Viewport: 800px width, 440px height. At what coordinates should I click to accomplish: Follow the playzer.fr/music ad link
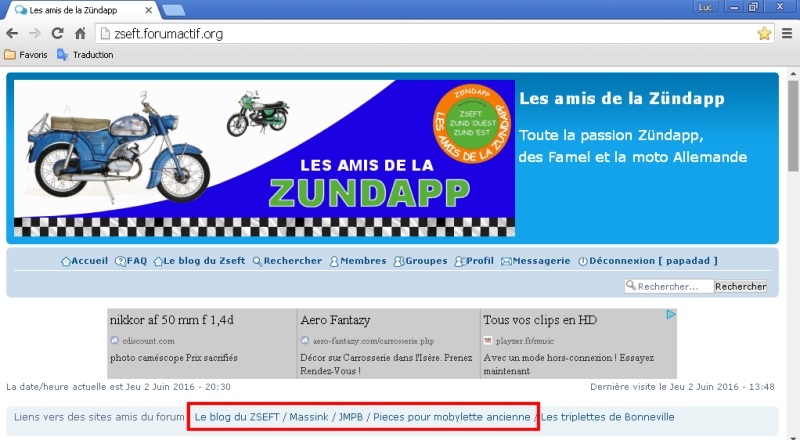(524, 340)
